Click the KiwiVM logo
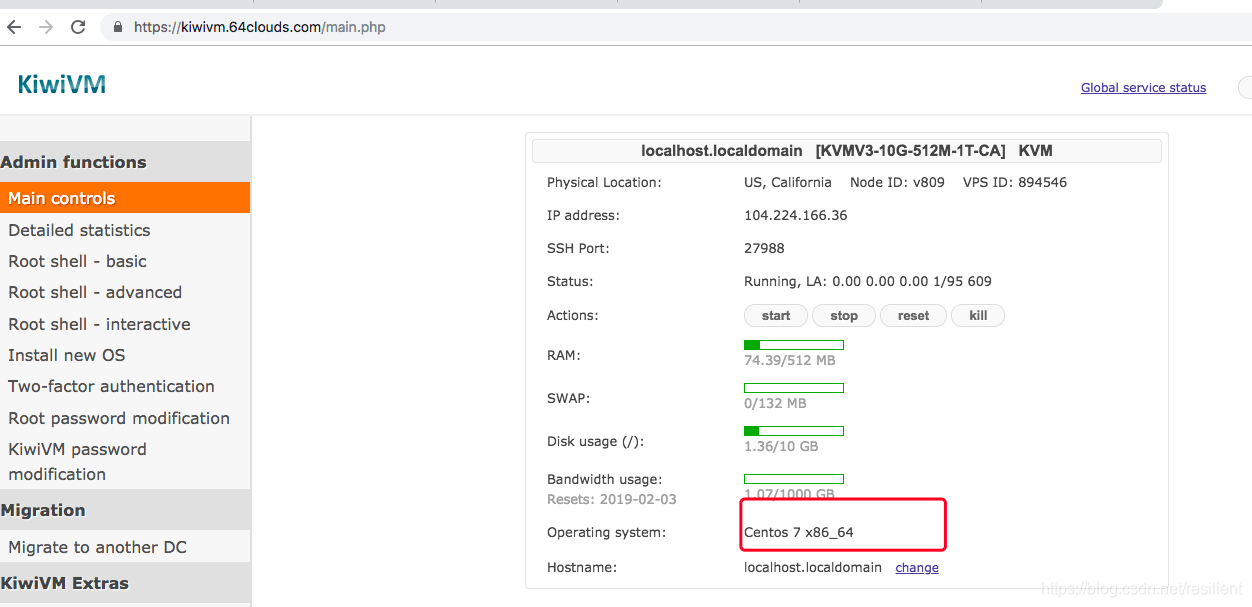Image resolution: width=1252 pixels, height=607 pixels. point(62,85)
